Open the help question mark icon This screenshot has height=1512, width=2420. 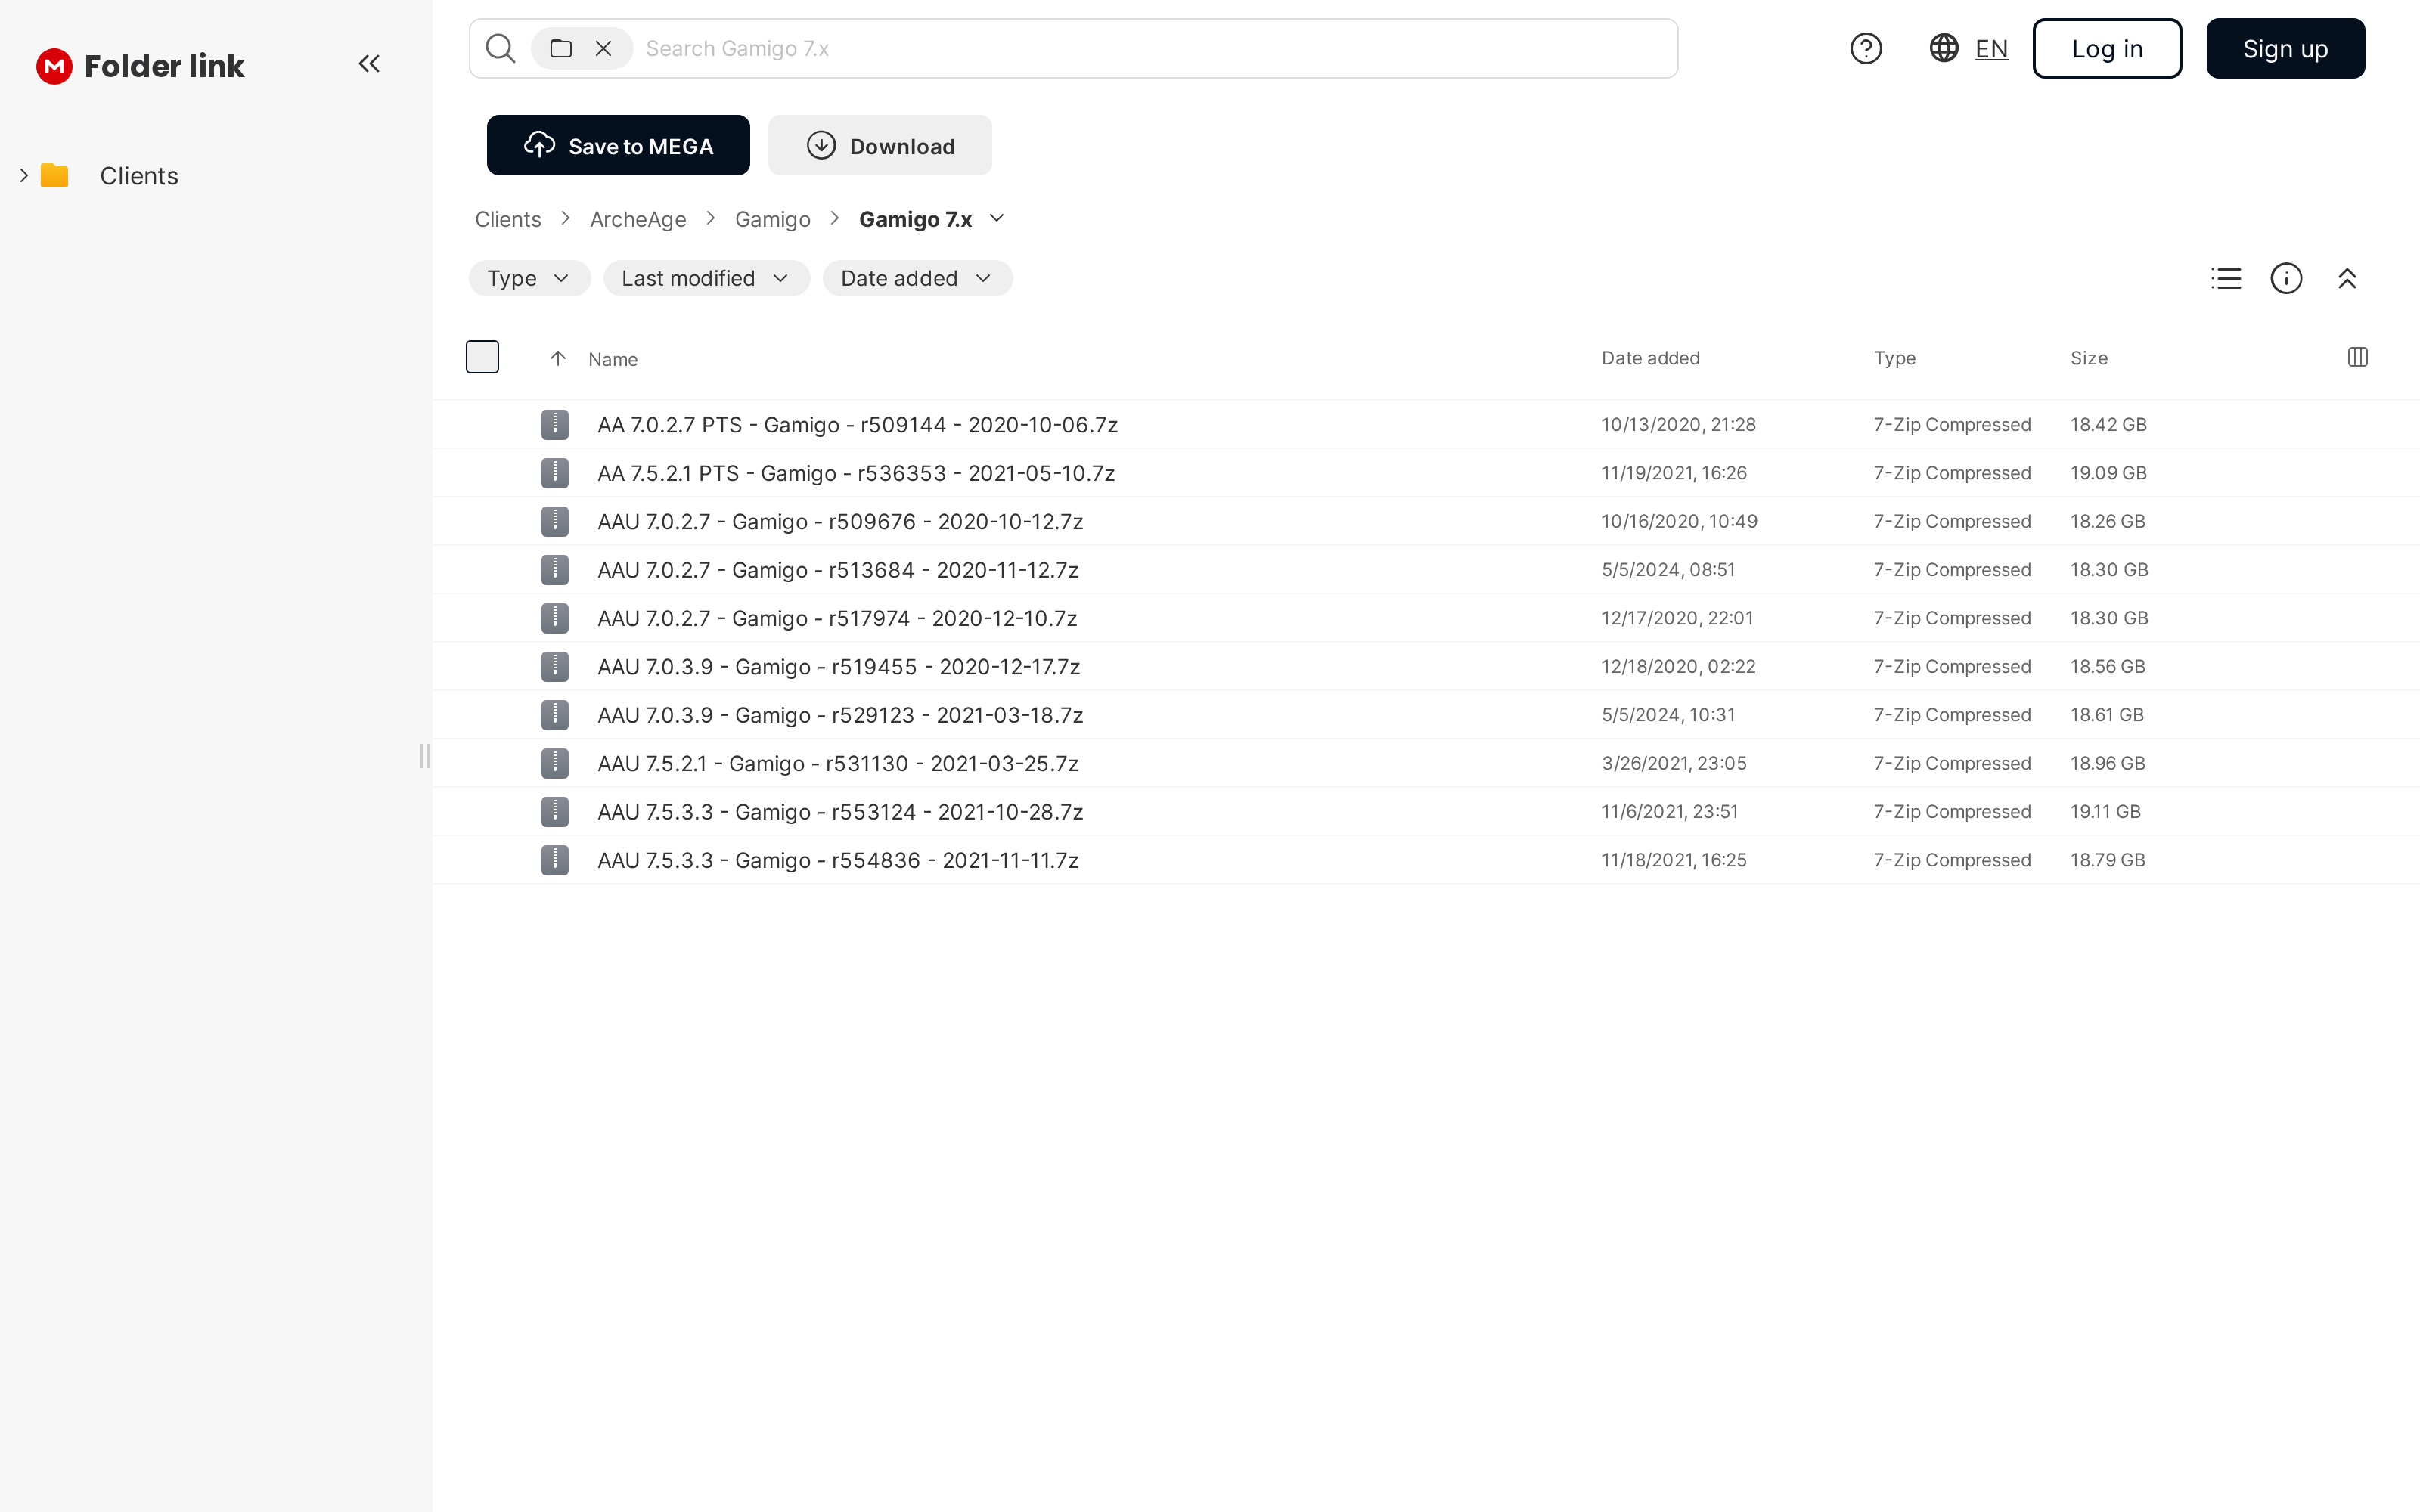pyautogui.click(x=1866, y=48)
